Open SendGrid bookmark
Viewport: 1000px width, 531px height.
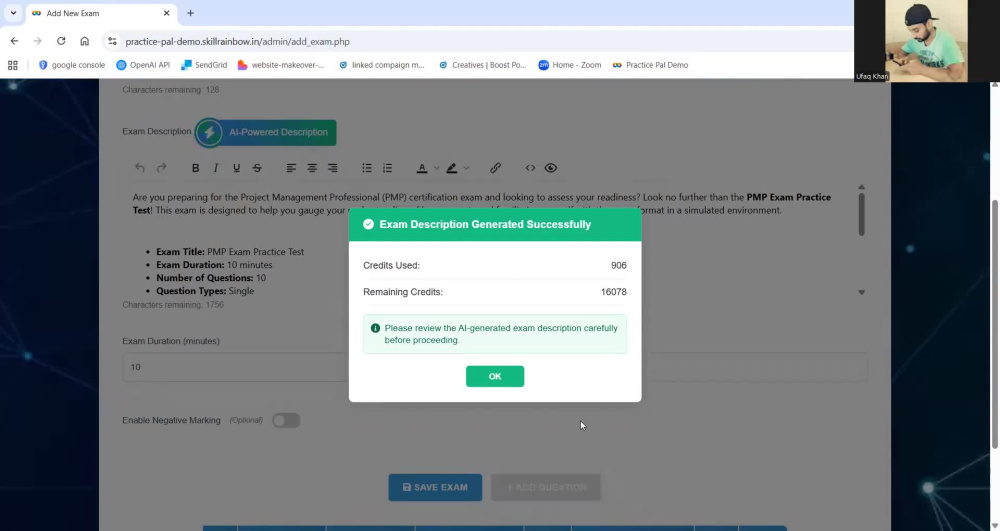pos(204,65)
